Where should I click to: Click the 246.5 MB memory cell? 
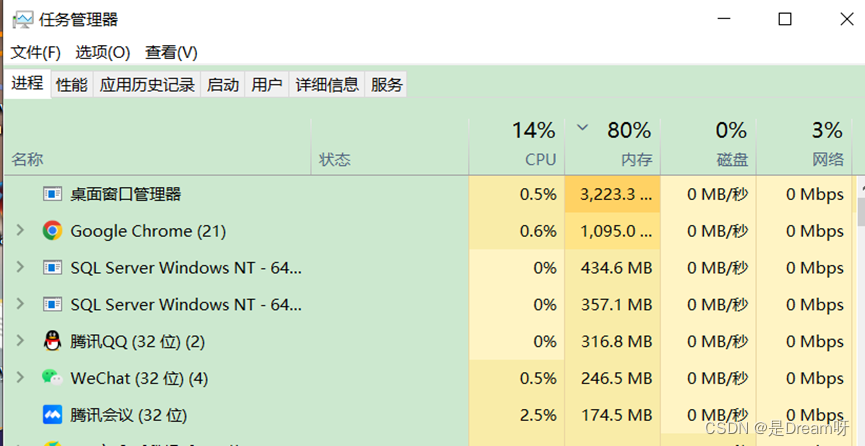point(612,378)
